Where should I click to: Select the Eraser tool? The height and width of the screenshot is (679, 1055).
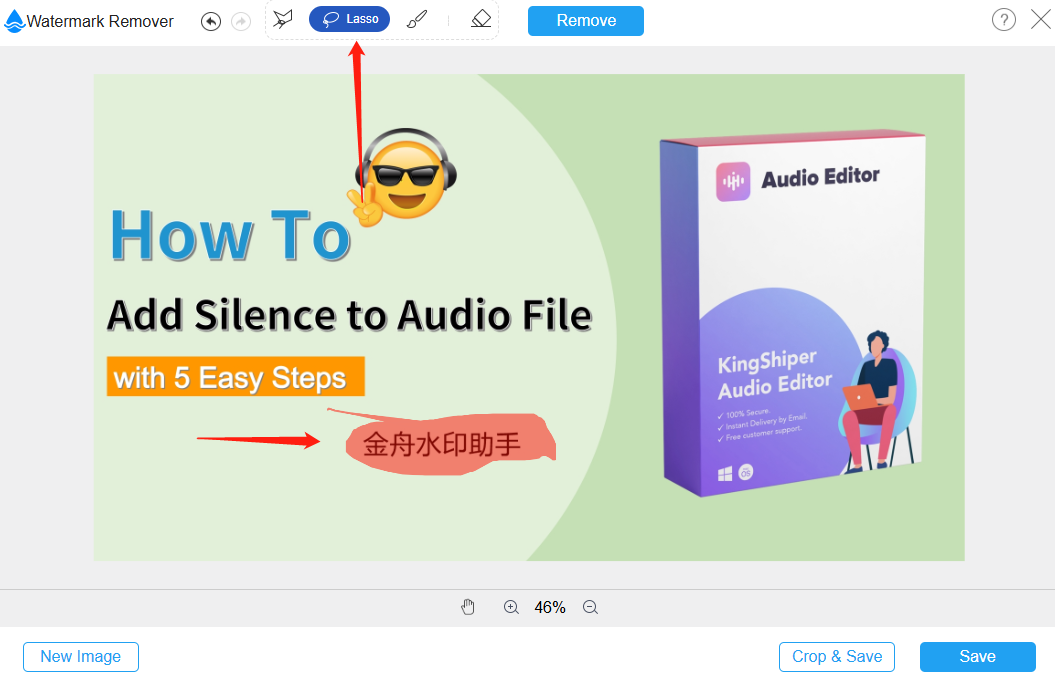pos(480,19)
